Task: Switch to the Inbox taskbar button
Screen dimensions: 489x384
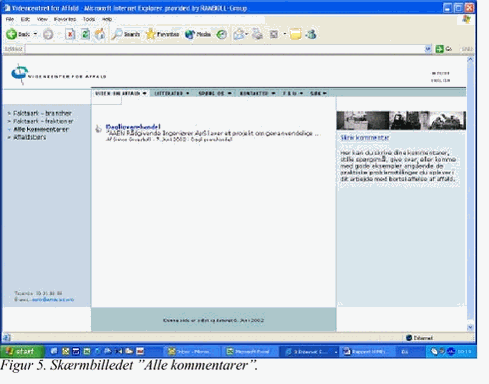Action: tap(191, 352)
